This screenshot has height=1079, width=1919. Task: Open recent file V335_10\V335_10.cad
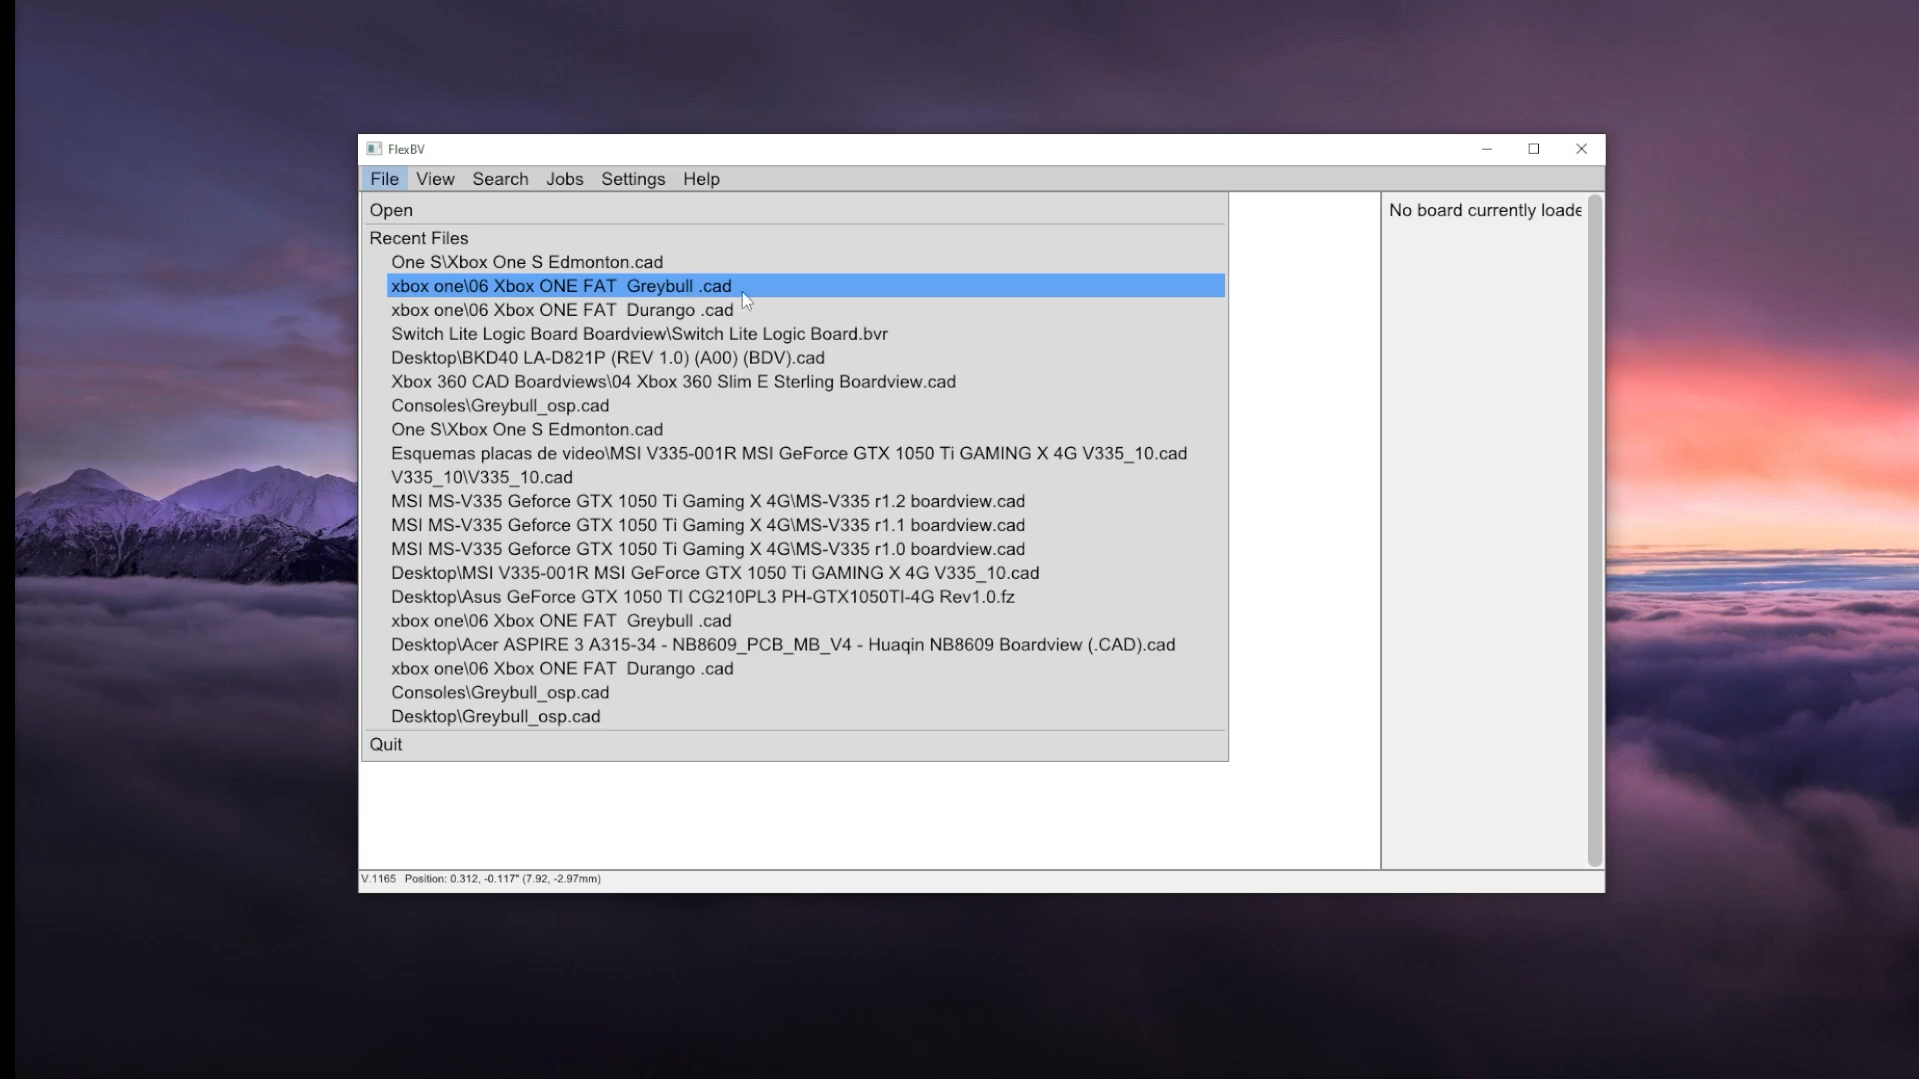[806, 477]
